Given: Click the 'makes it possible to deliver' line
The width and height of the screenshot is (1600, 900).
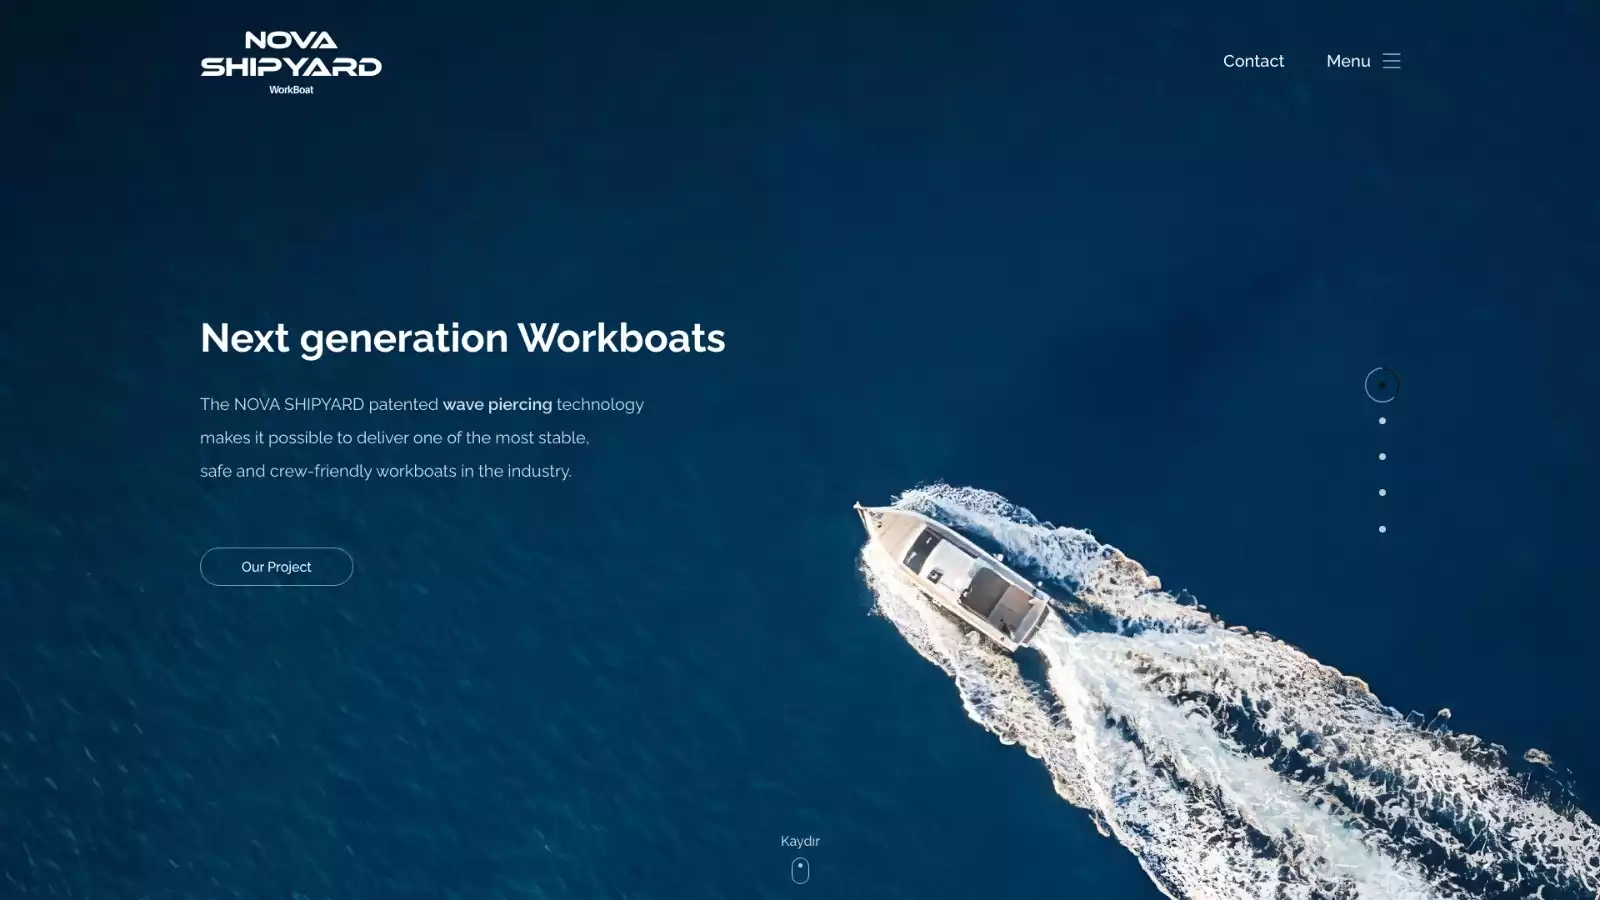Looking at the screenshot, I should (394, 438).
